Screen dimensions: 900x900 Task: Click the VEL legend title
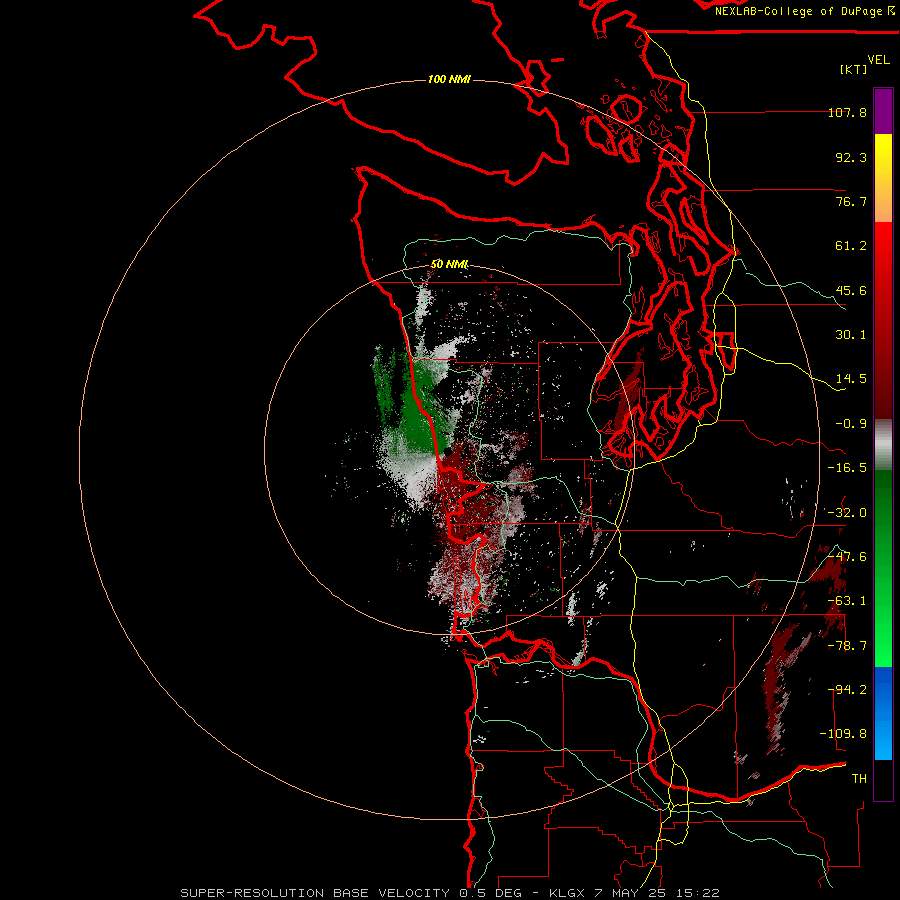tap(878, 60)
